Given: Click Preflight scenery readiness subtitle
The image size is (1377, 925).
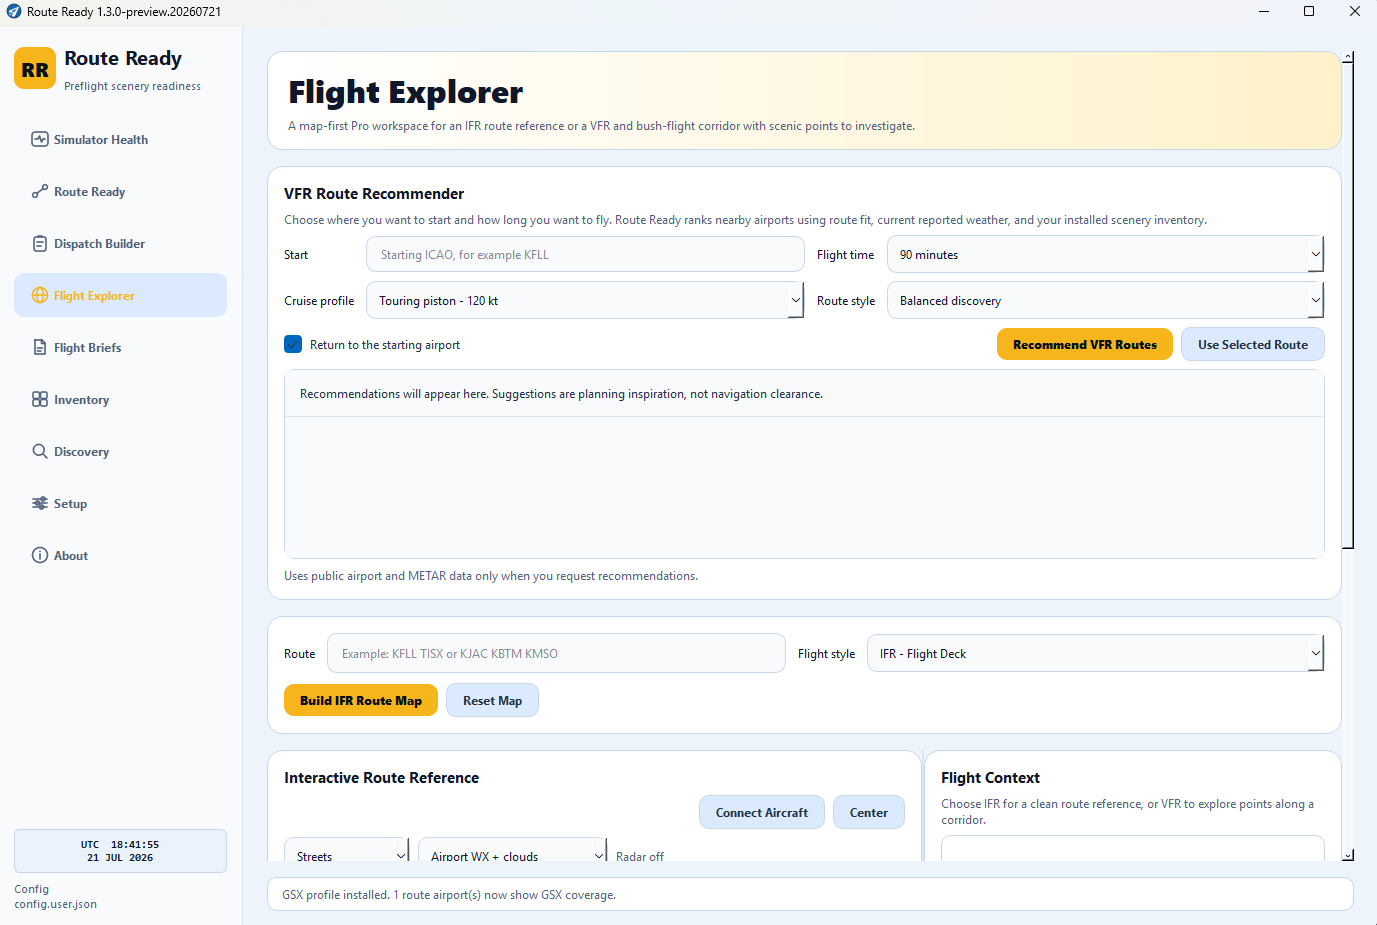Looking at the screenshot, I should point(133,86).
